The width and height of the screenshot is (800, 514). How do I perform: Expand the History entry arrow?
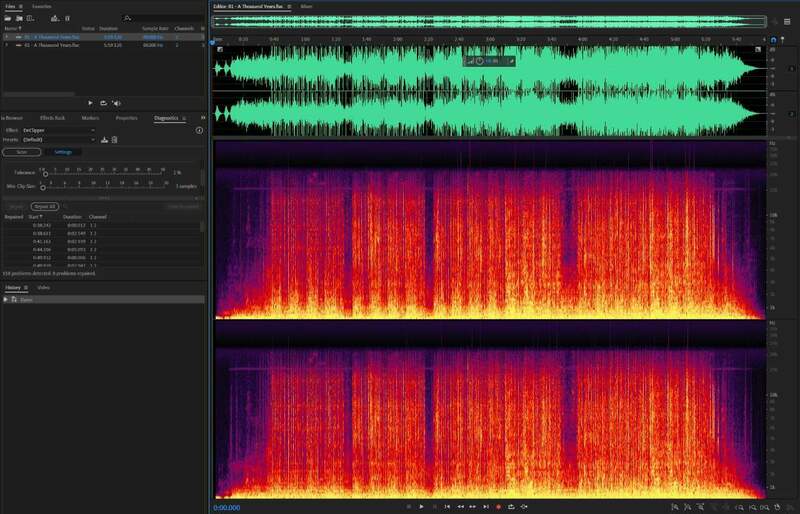tap(5, 300)
